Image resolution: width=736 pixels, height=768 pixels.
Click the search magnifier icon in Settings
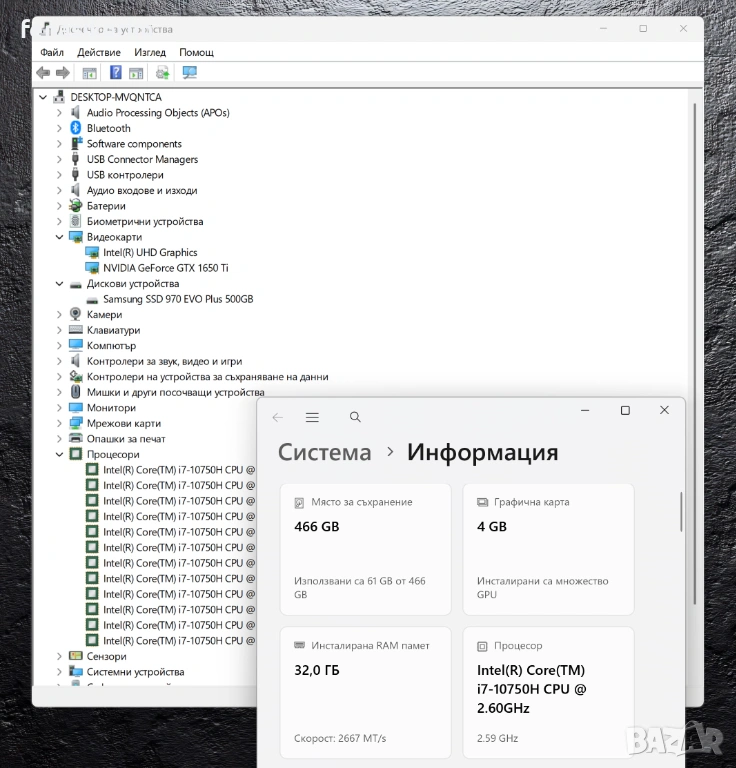(355, 417)
